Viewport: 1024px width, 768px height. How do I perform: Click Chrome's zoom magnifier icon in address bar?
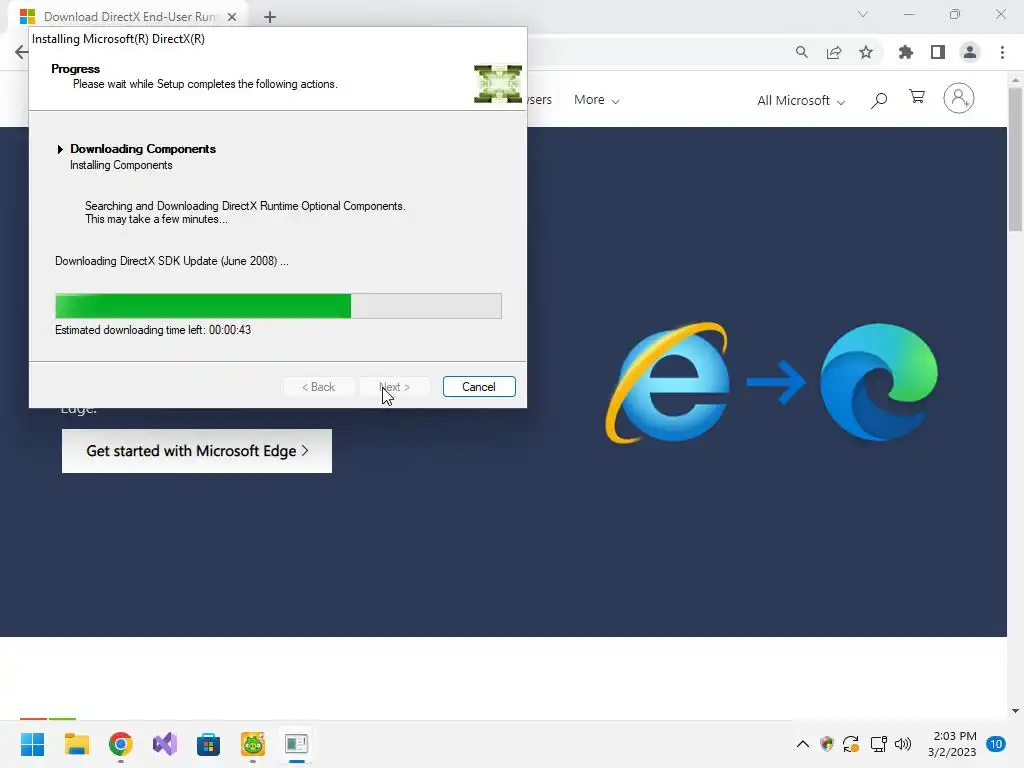pos(801,52)
